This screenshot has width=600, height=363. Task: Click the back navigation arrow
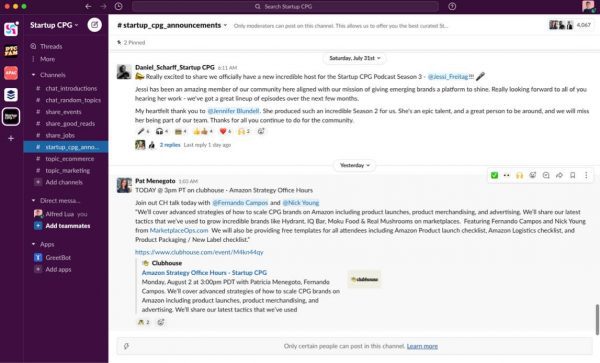click(88, 7)
